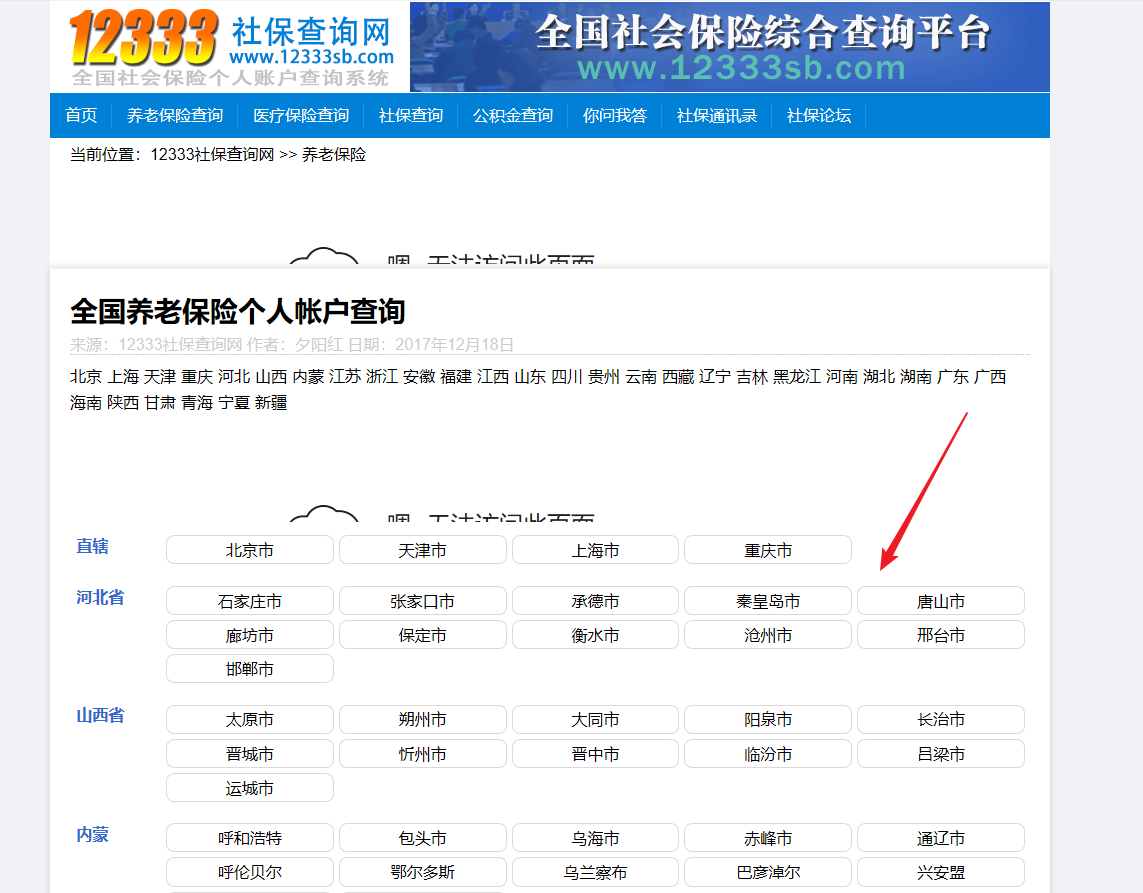This screenshot has height=893, width=1143.
Task: Open the 社保通讯录 directory
Action: click(x=716, y=115)
